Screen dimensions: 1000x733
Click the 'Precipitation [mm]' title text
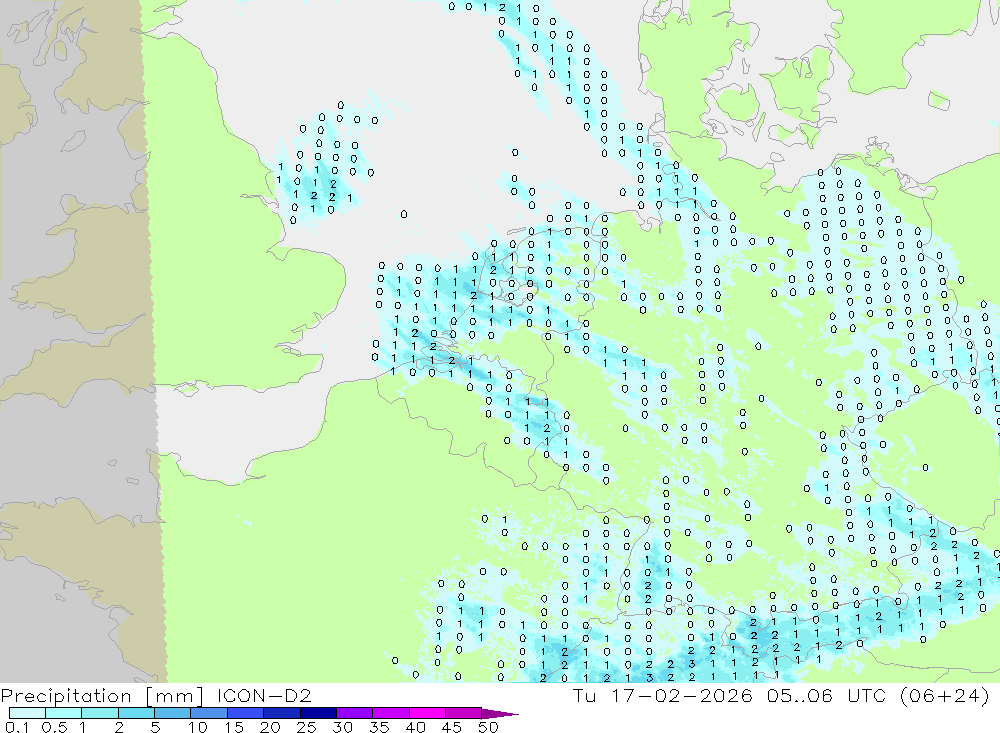(102, 696)
